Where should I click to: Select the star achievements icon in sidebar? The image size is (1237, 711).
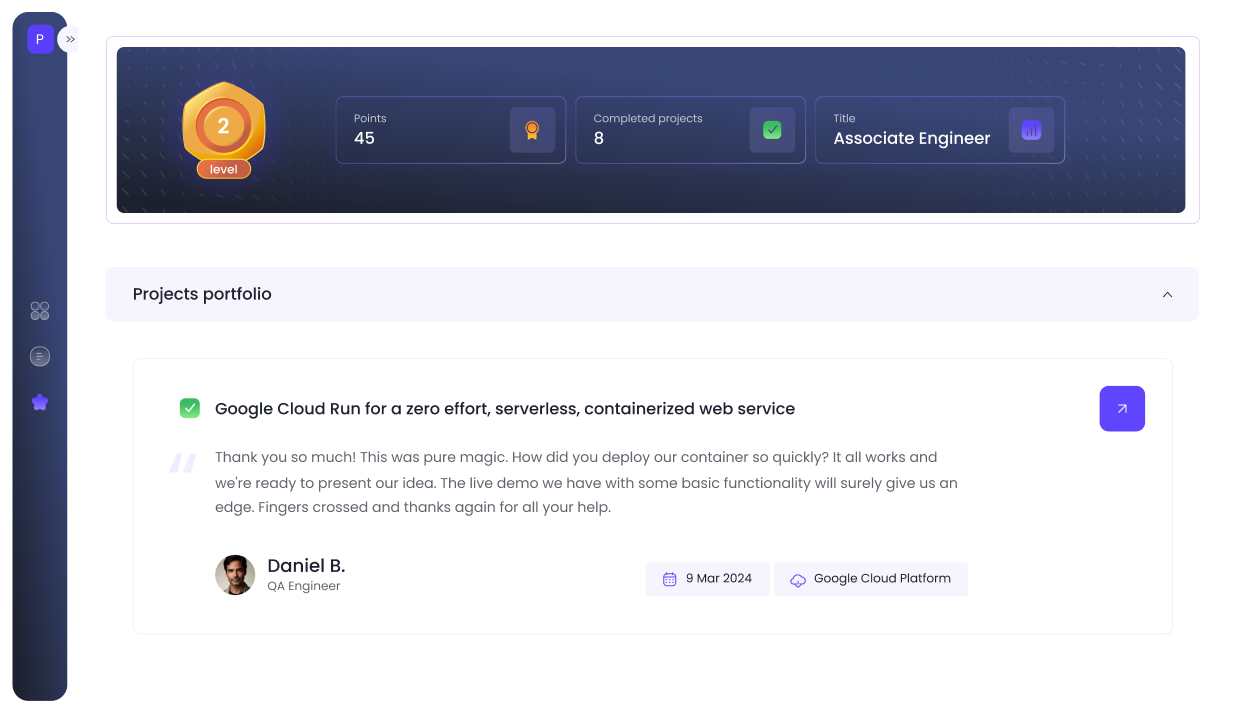pos(40,401)
